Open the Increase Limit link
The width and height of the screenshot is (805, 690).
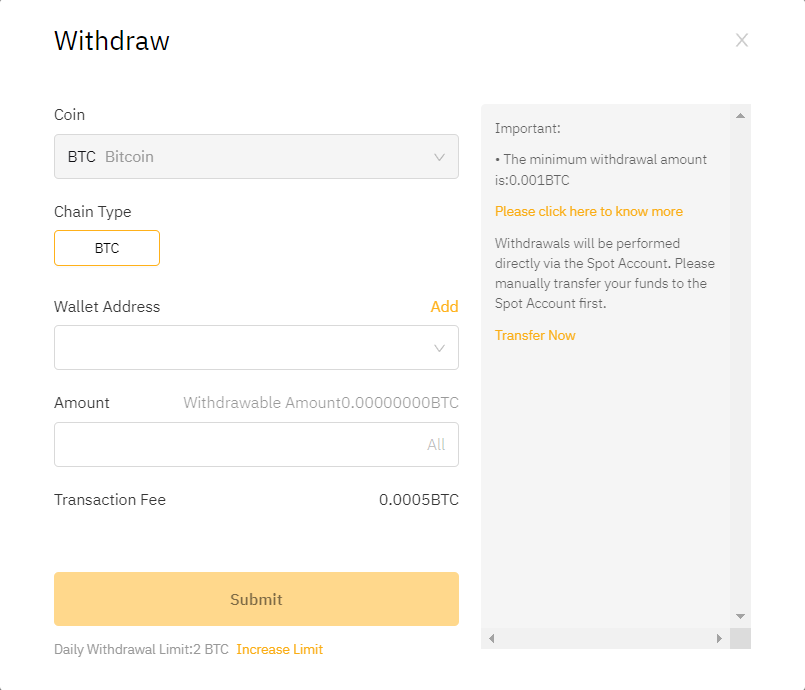279,649
